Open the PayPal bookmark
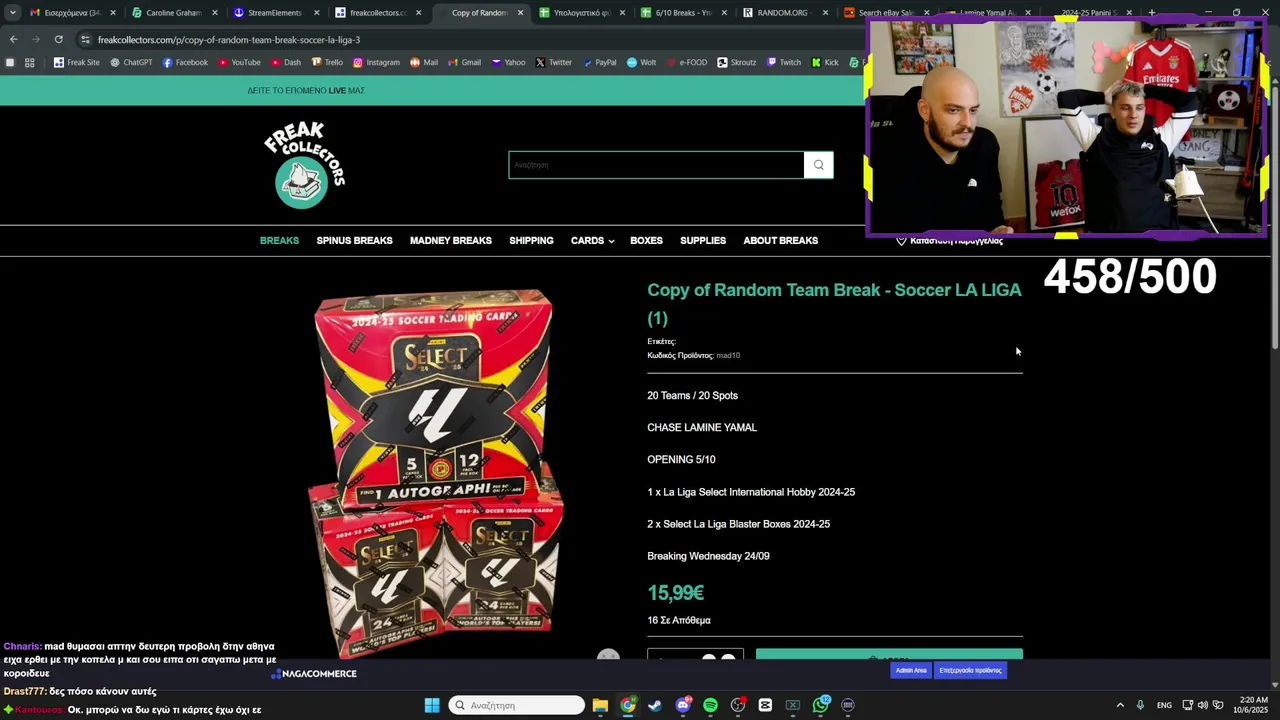1280x720 pixels. pyautogui.click(x=599, y=62)
